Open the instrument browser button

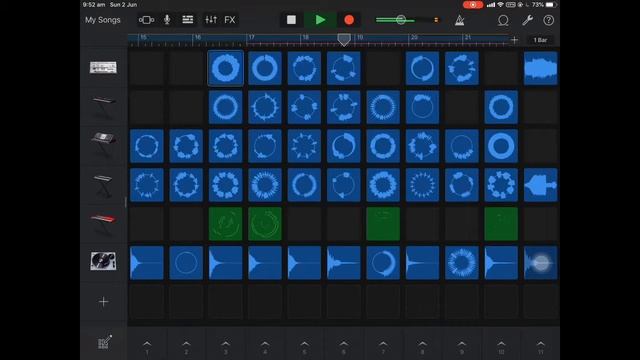point(146,20)
